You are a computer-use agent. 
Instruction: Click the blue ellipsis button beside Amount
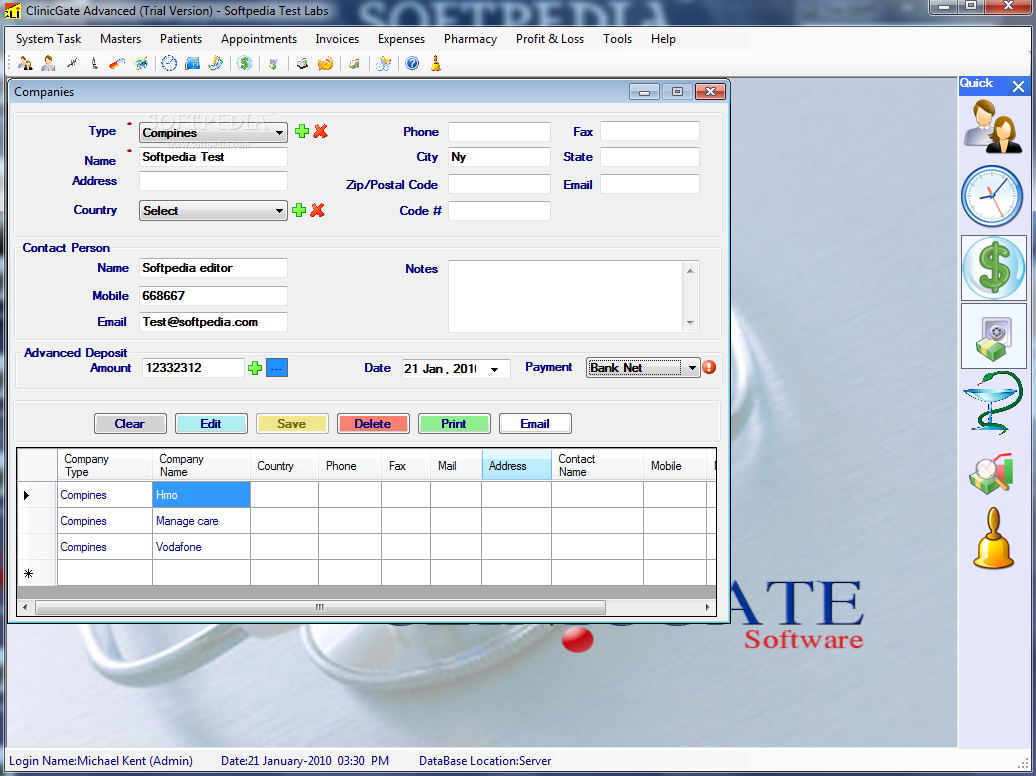pos(277,368)
